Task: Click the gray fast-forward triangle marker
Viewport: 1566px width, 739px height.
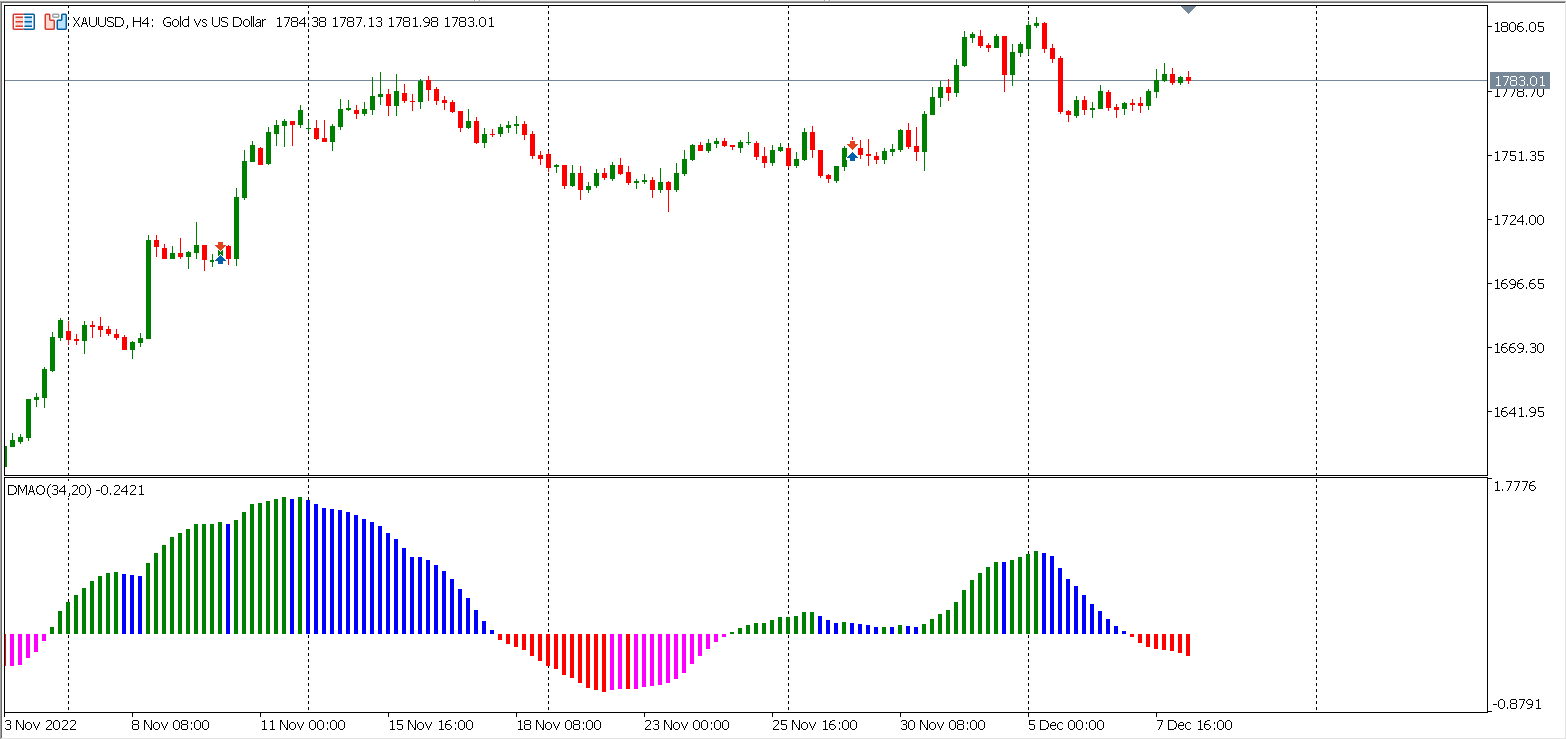Action: (1188, 8)
